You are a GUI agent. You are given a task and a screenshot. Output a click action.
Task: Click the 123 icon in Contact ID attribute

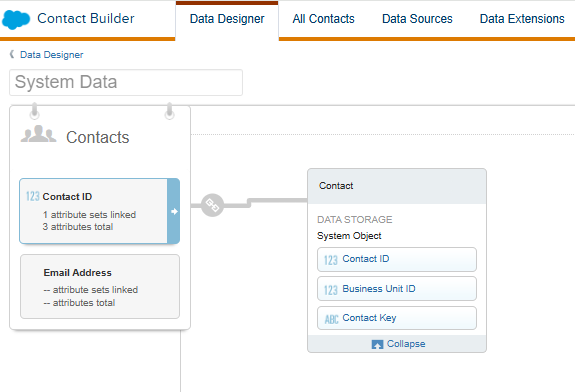point(331,260)
